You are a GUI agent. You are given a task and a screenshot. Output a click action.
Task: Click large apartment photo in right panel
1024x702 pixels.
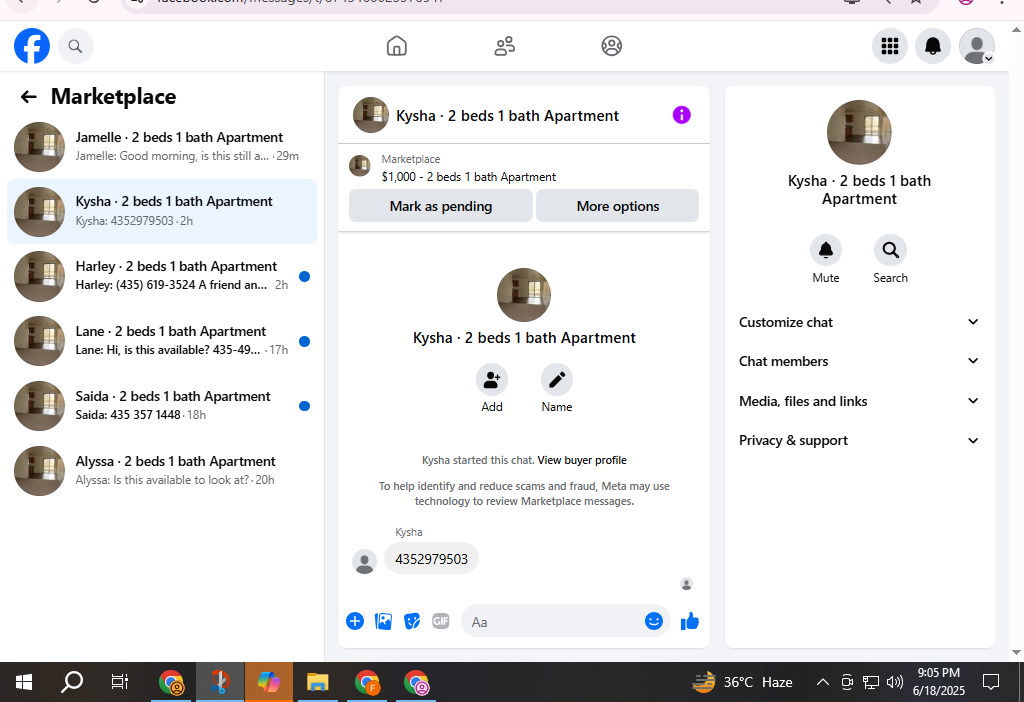pos(859,132)
